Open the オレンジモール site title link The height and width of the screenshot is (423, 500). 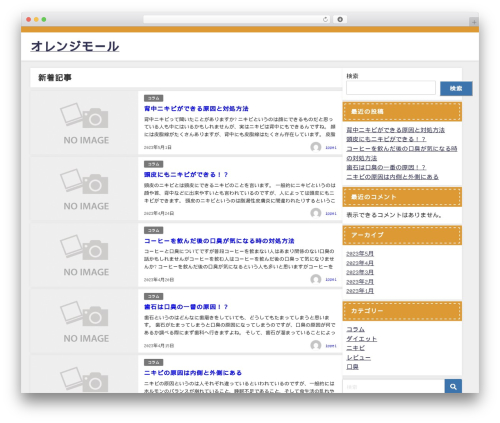75,46
